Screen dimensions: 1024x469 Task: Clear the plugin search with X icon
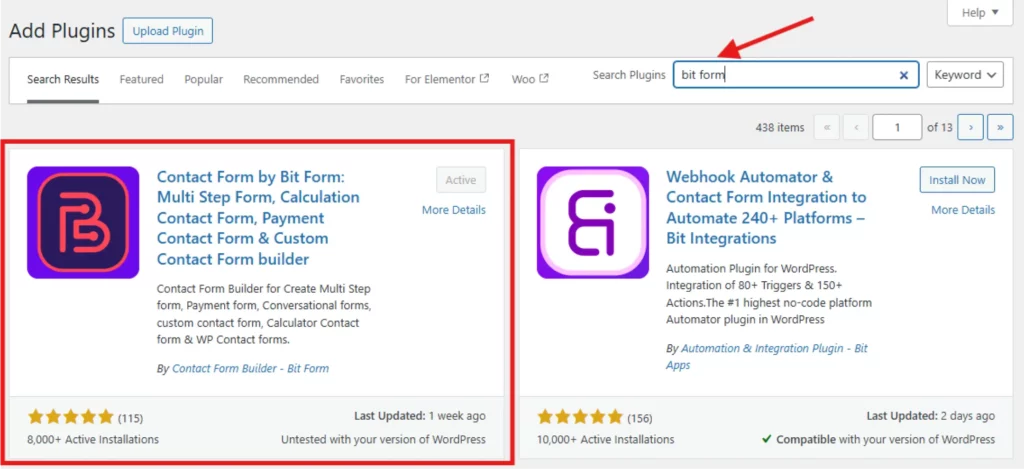pos(904,75)
